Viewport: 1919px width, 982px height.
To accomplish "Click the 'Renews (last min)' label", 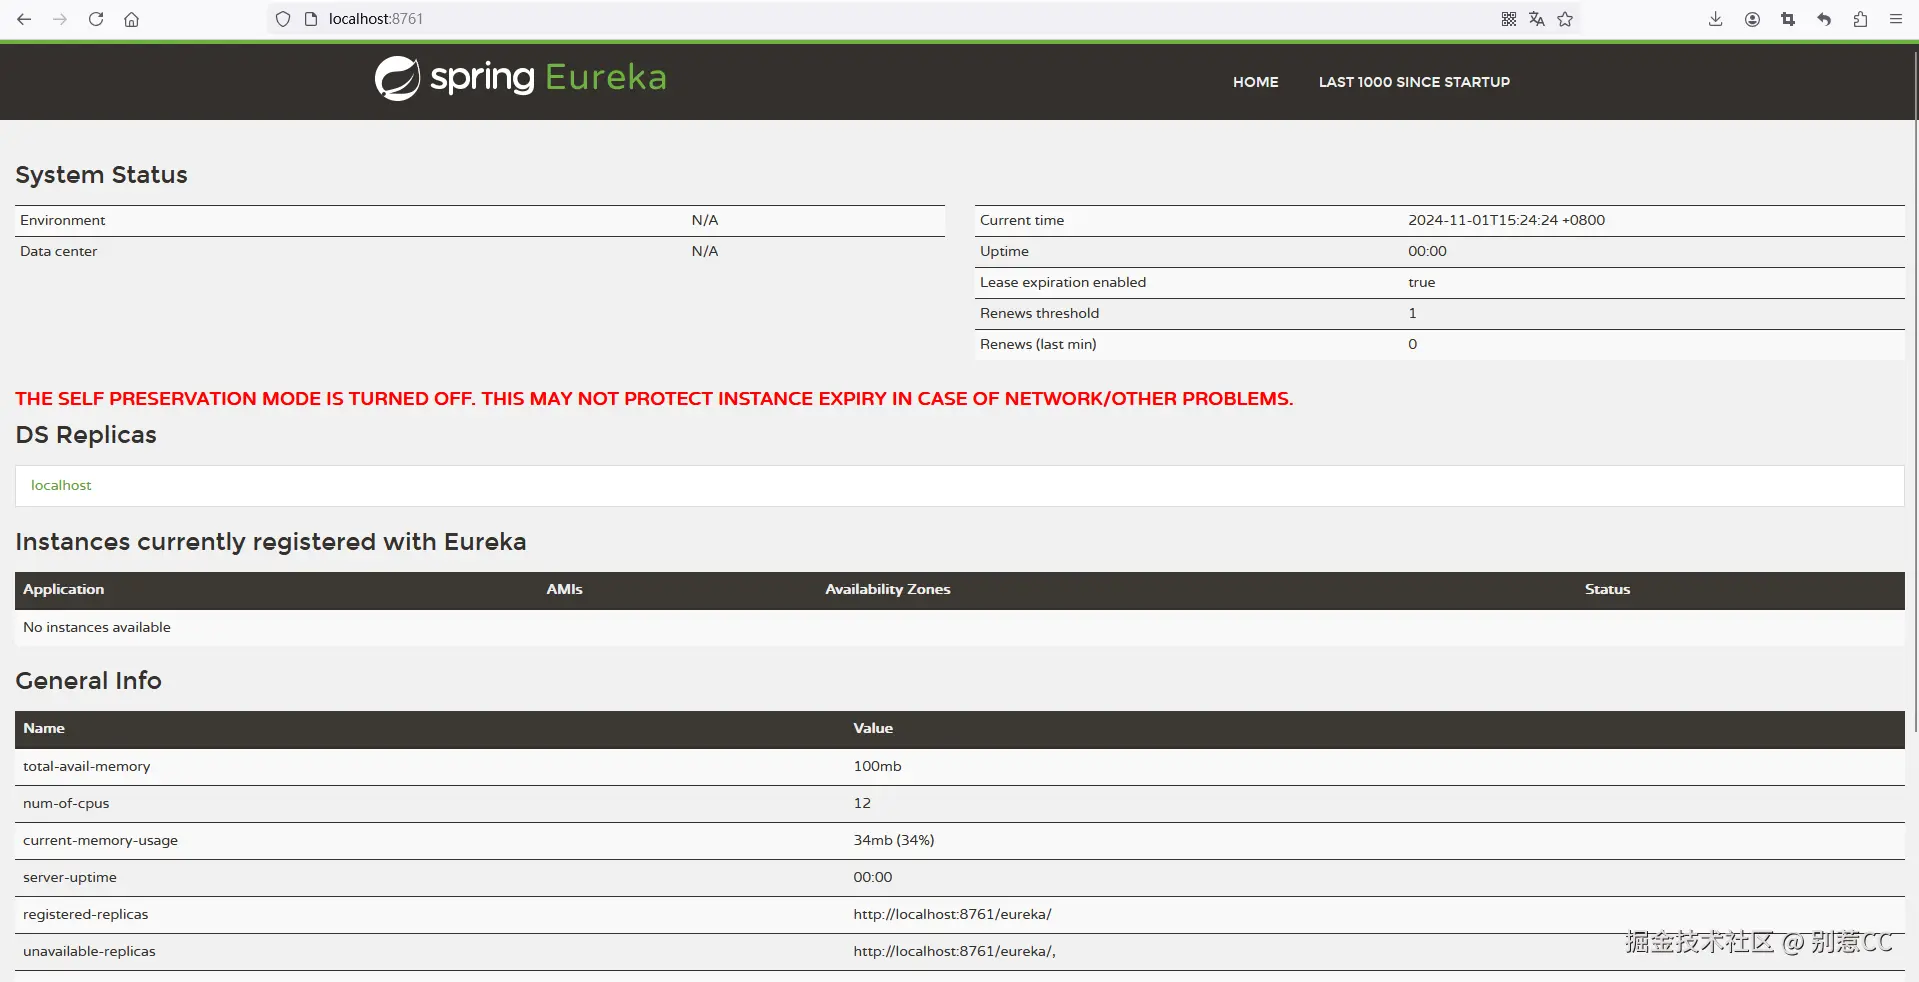I will point(1038,344).
